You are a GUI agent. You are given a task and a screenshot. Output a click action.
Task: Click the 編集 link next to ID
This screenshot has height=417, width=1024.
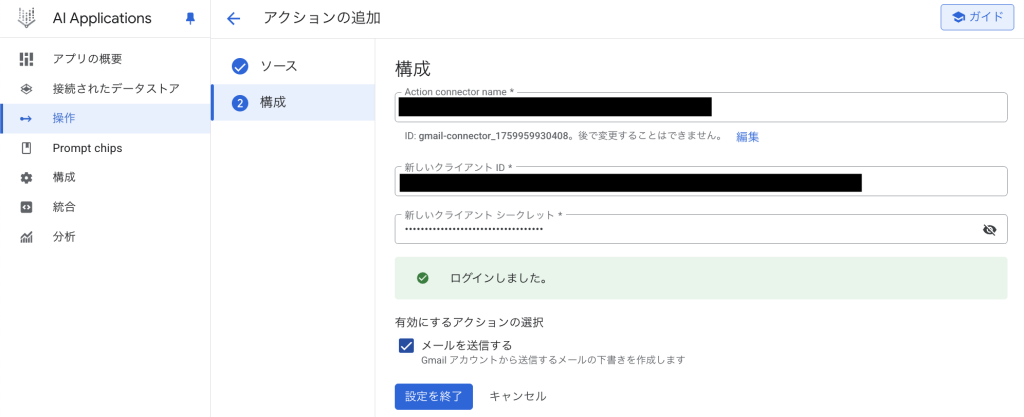point(748,137)
